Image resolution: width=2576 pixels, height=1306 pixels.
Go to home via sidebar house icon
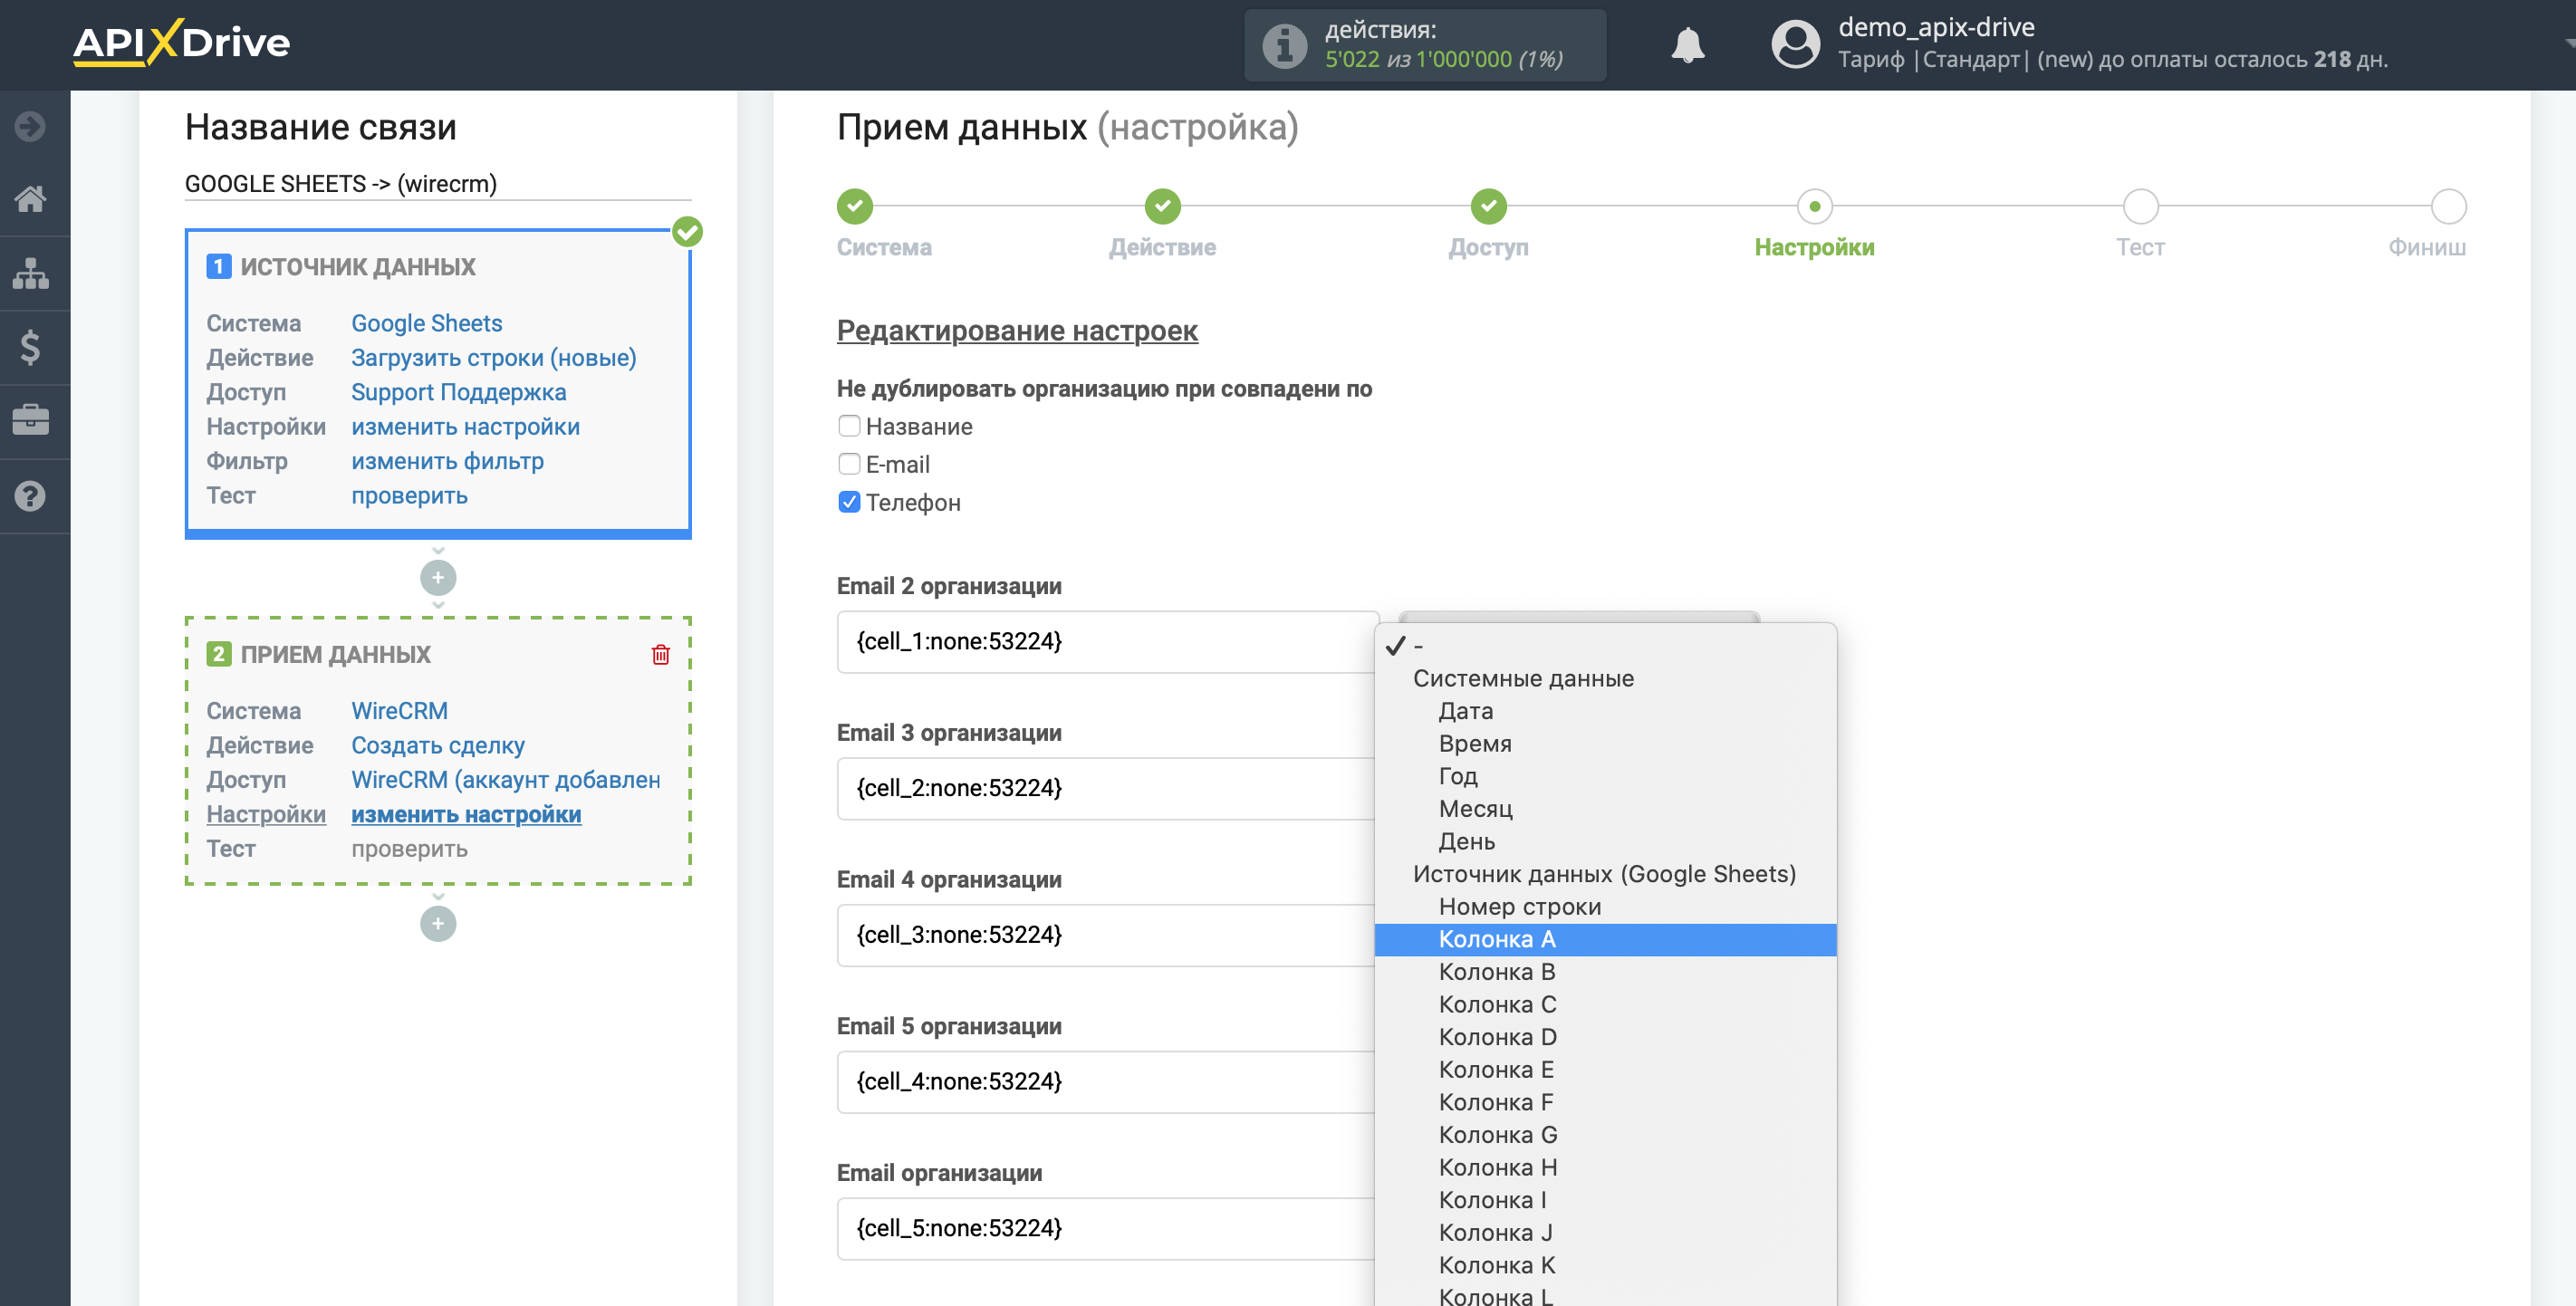click(x=30, y=199)
